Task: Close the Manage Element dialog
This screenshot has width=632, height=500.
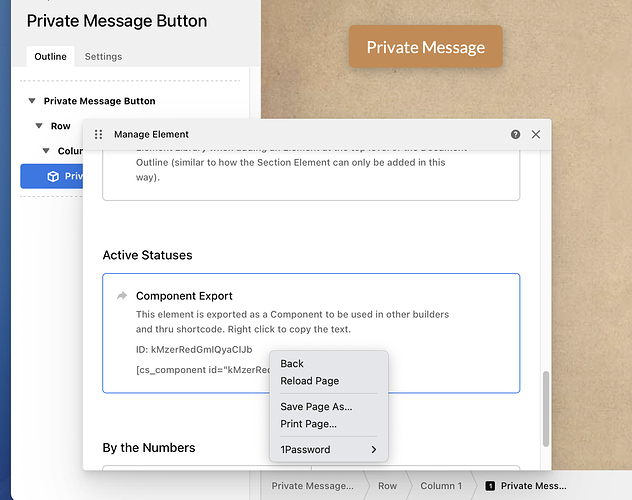Action: [536, 134]
